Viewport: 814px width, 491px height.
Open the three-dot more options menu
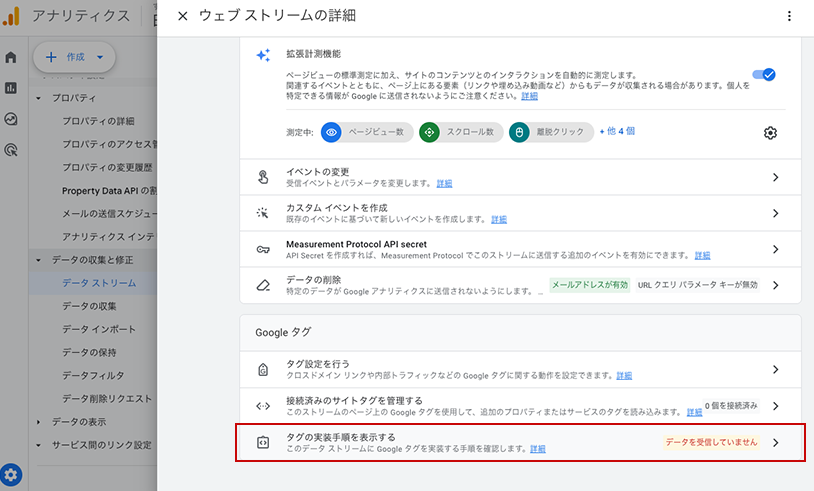pyautogui.click(x=788, y=16)
